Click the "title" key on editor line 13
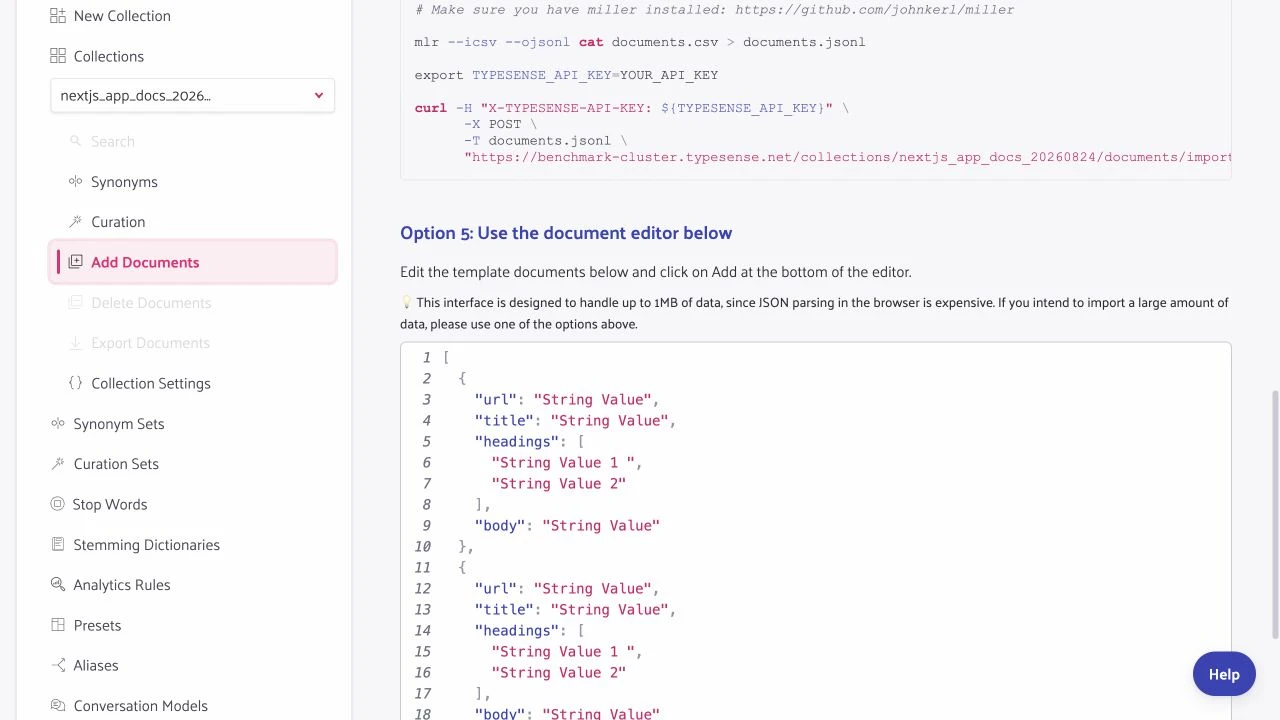1280x720 pixels. (x=504, y=610)
